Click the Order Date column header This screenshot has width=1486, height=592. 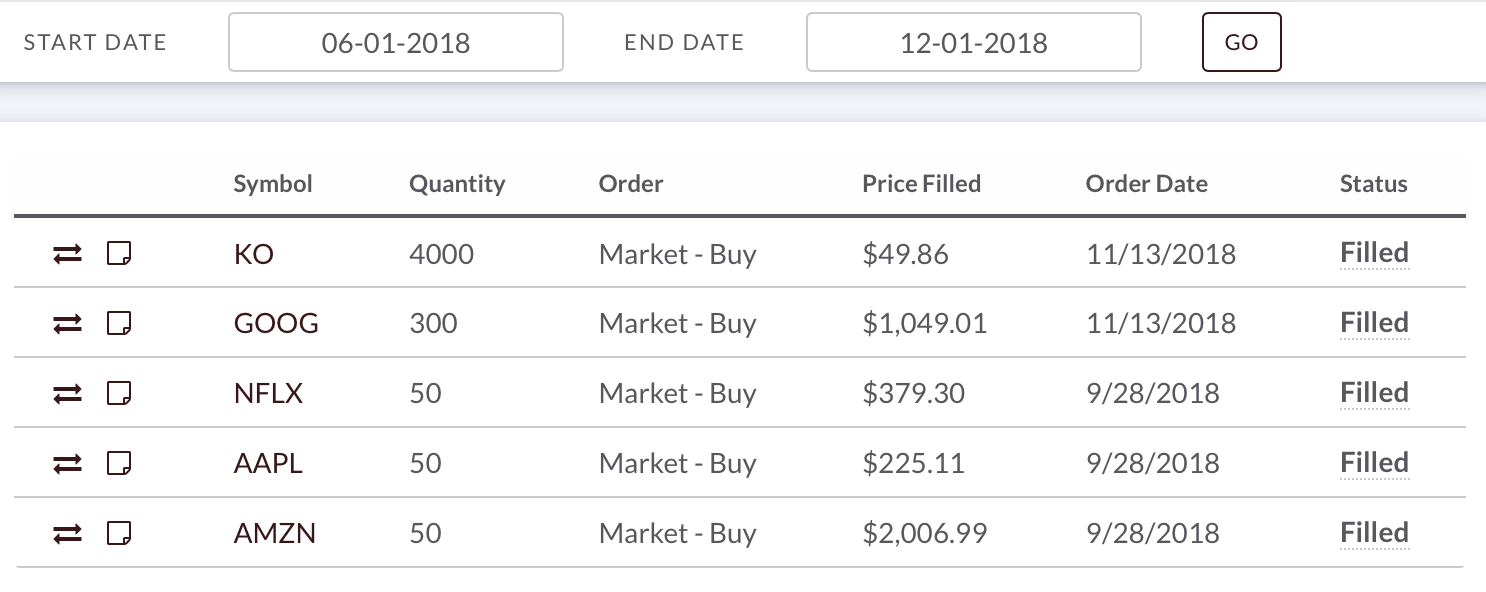tap(1146, 184)
